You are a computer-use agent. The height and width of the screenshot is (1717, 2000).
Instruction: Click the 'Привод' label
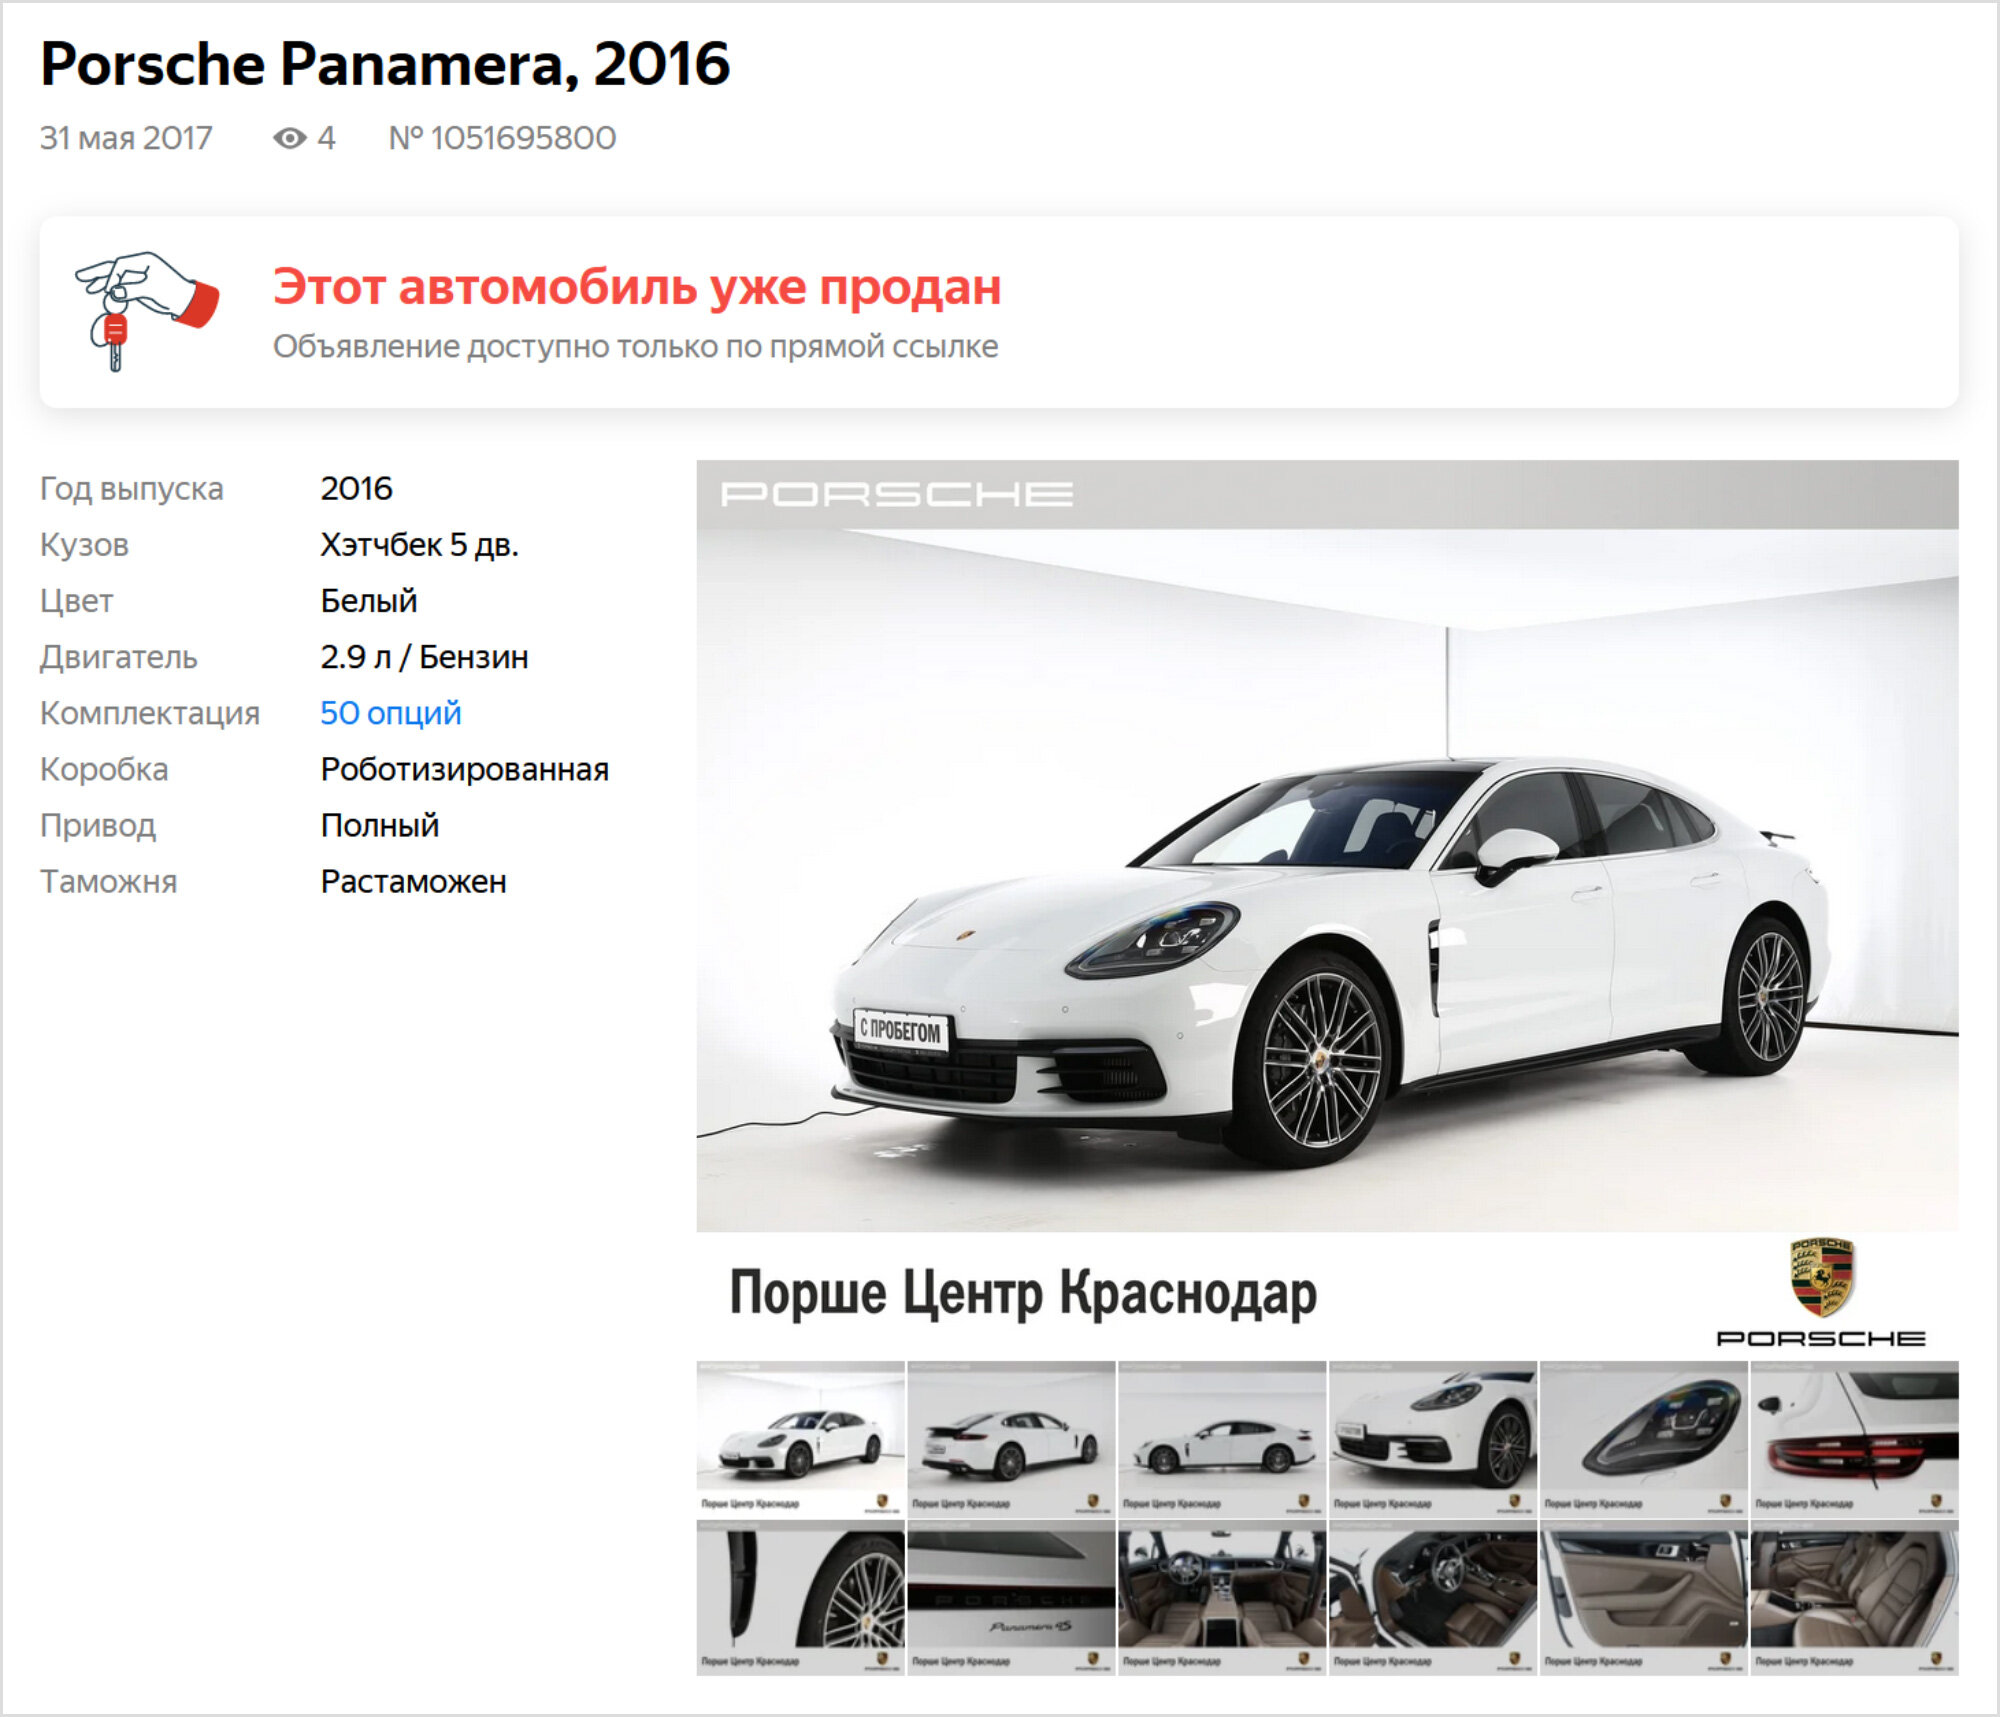[98, 825]
